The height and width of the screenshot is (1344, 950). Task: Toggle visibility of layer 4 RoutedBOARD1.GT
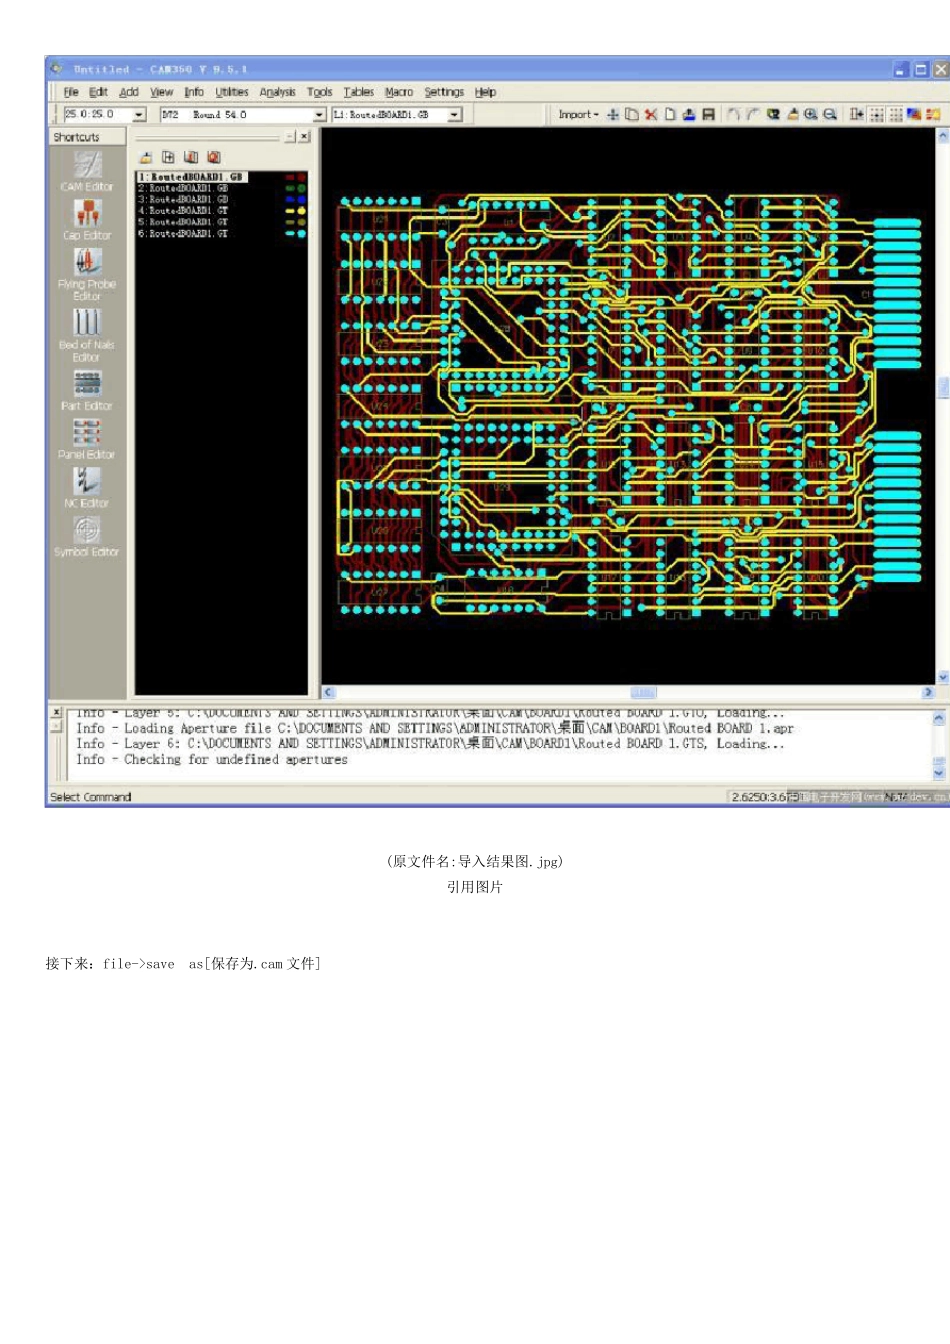[x=296, y=211]
